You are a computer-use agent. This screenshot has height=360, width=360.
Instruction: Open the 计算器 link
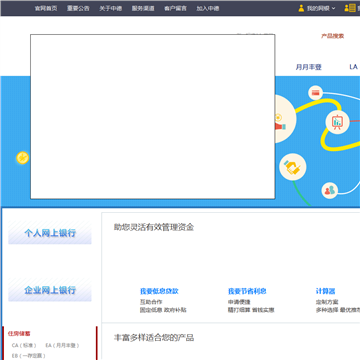[325, 291]
